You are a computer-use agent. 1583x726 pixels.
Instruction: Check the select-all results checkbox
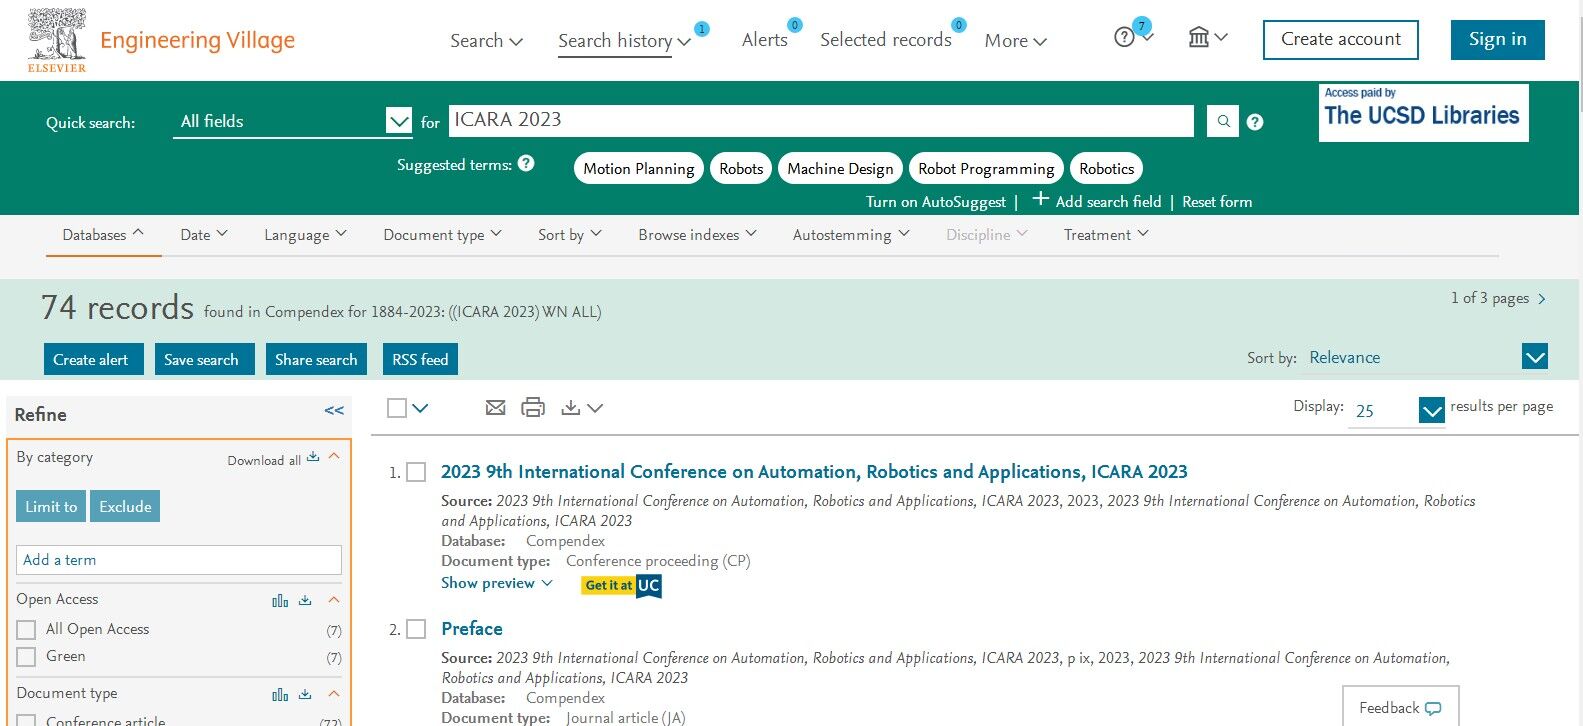coord(397,408)
